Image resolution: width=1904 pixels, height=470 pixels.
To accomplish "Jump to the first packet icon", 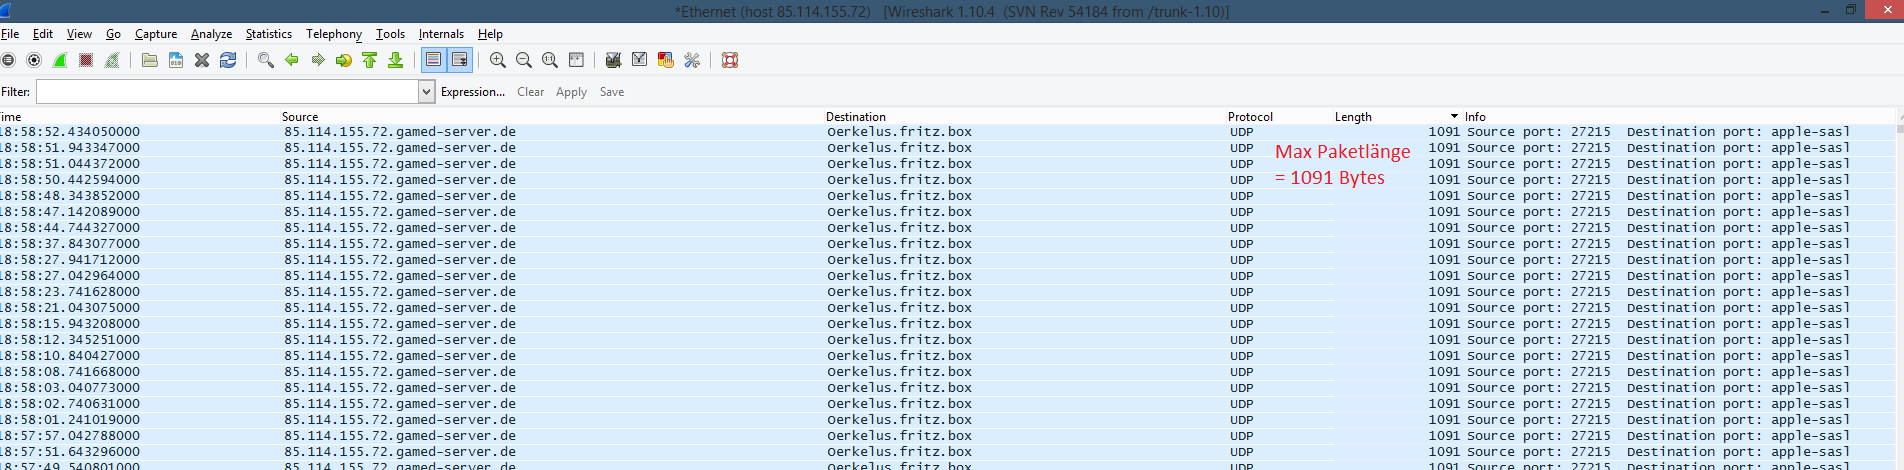I will click(369, 60).
